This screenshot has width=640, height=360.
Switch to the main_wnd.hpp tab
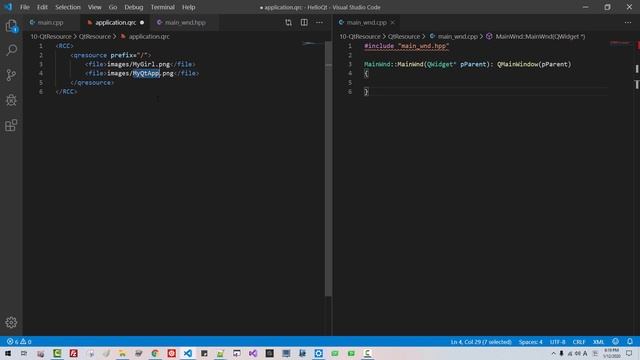coord(185,22)
